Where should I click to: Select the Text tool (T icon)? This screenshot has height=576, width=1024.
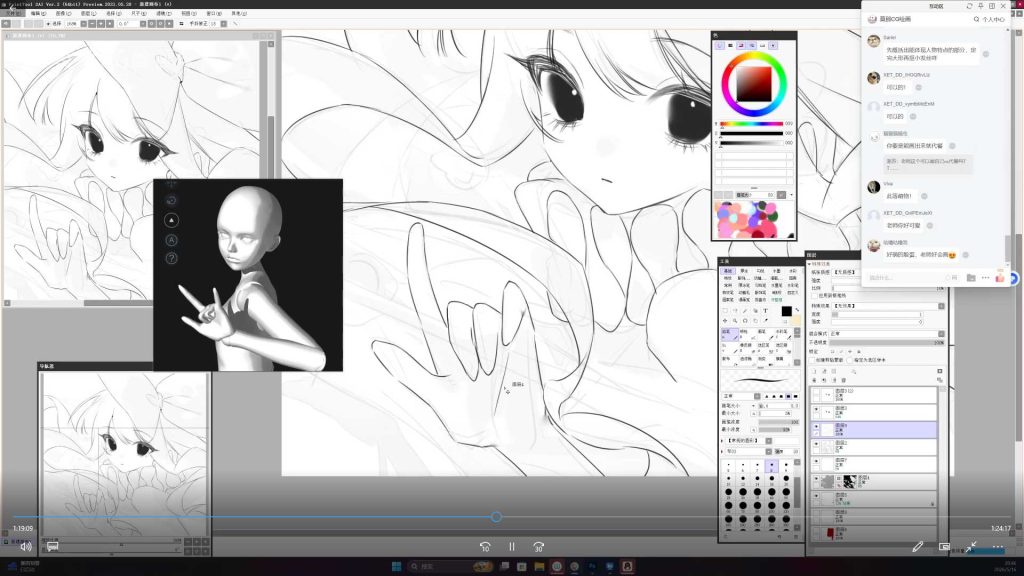pos(765,311)
